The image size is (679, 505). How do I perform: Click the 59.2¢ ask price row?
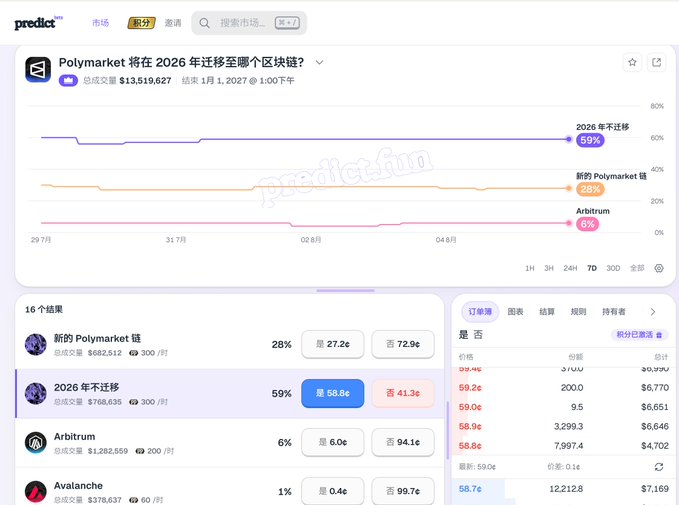(563, 388)
